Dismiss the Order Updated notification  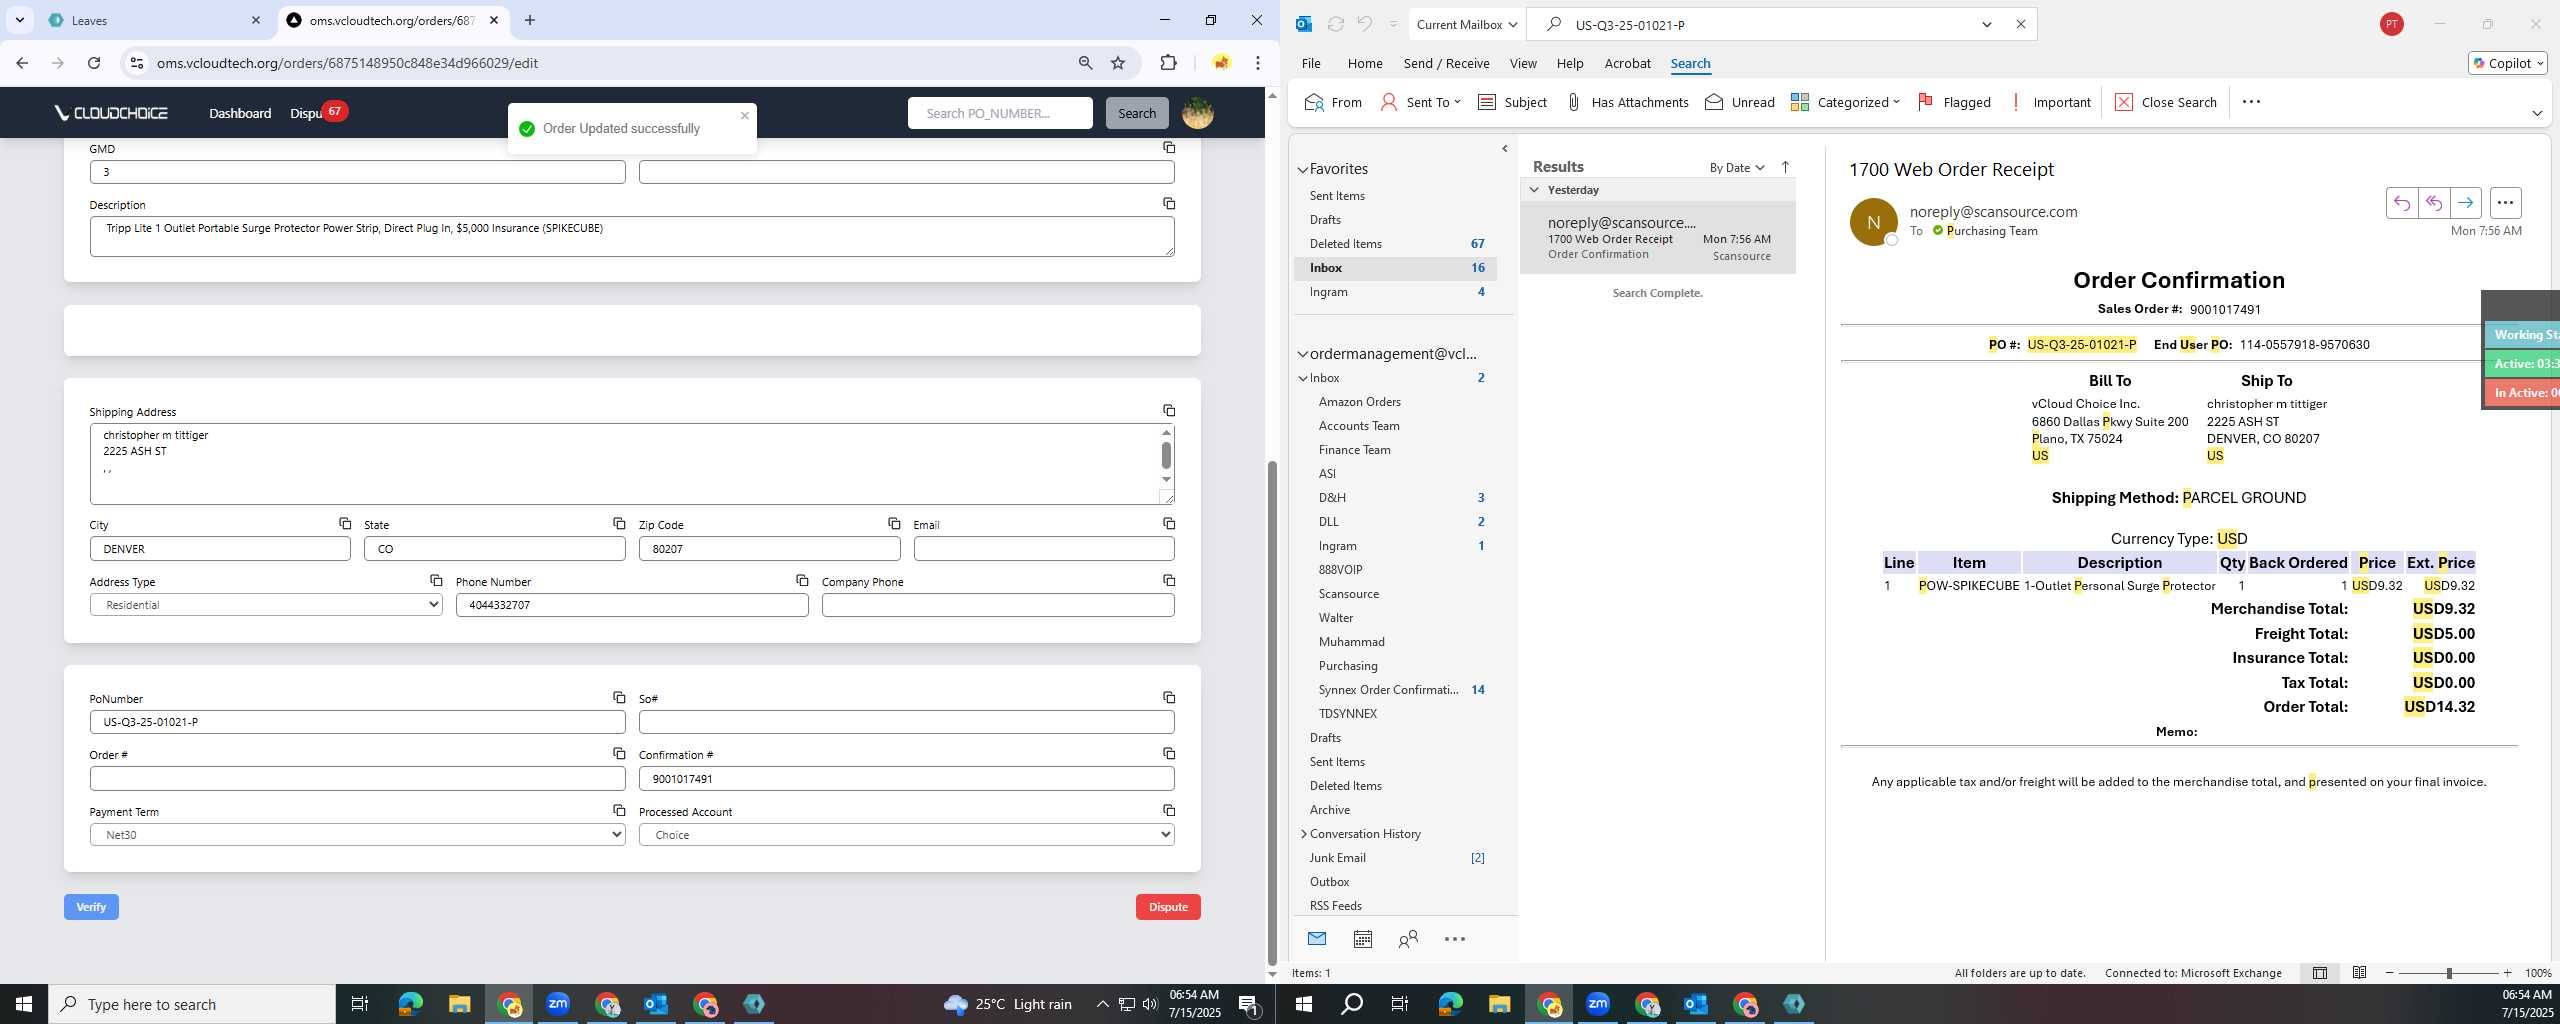pos(744,115)
